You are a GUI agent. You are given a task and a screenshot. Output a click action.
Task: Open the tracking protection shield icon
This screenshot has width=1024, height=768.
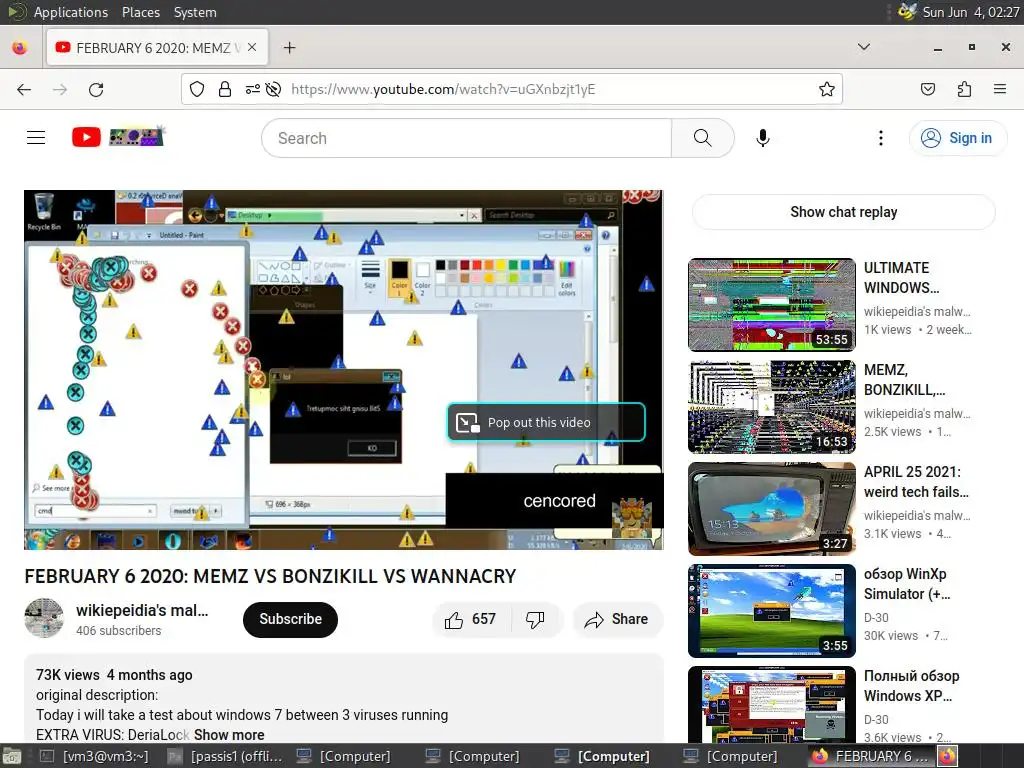197,89
